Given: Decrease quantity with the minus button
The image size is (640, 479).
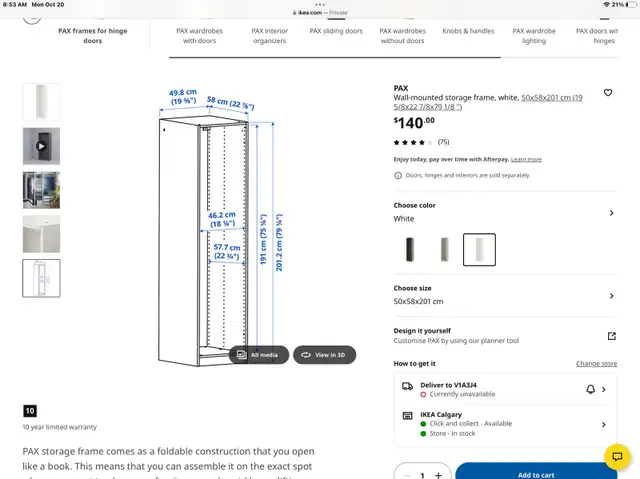Looking at the screenshot, I should pos(405,475).
